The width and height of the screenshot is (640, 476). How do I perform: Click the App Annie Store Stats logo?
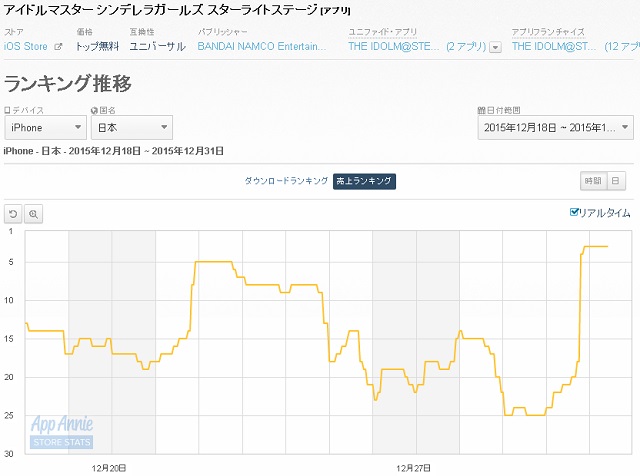point(62,431)
